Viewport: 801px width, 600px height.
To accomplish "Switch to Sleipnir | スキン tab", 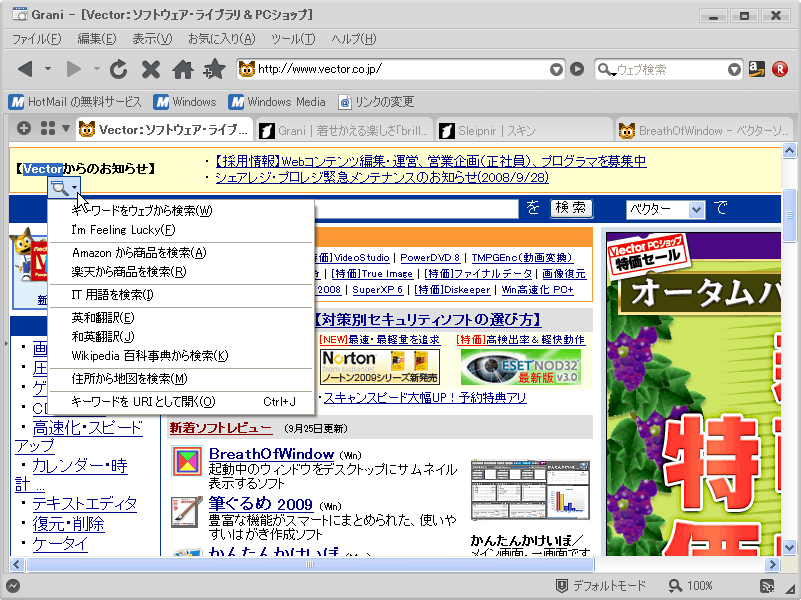I will 524,131.
